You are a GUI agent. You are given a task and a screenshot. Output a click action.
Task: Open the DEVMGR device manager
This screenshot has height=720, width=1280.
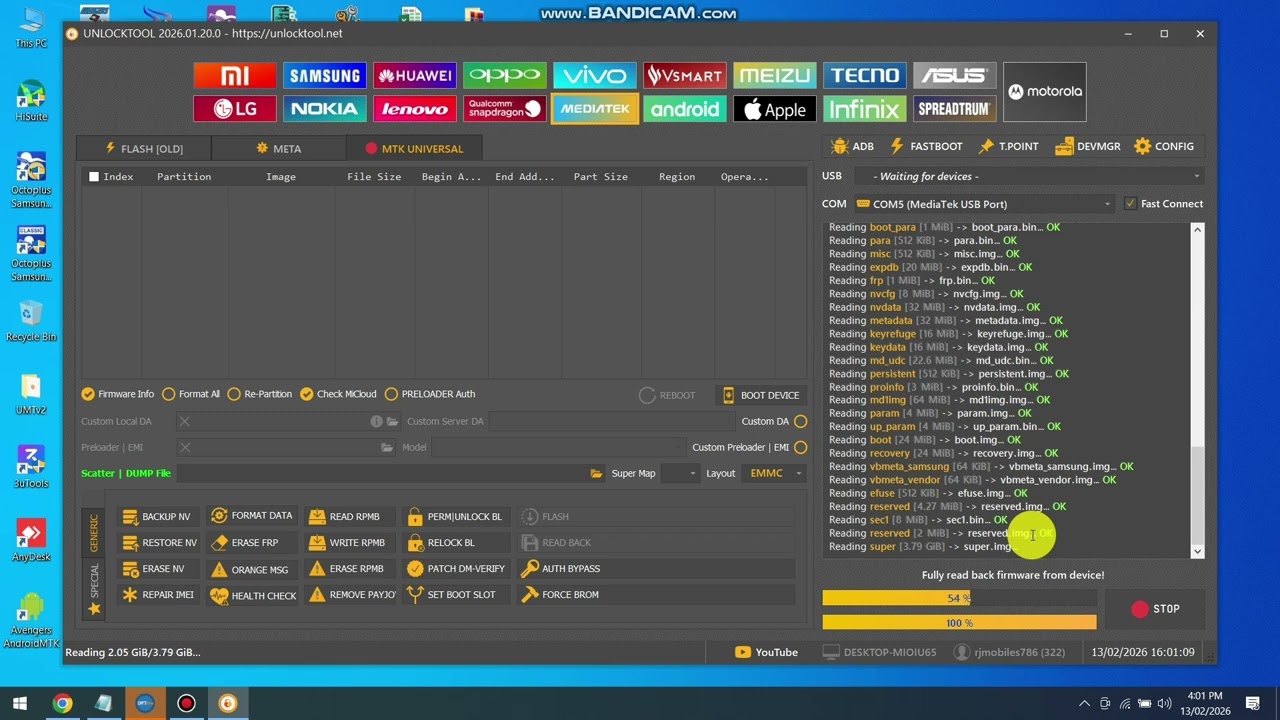(1087, 146)
